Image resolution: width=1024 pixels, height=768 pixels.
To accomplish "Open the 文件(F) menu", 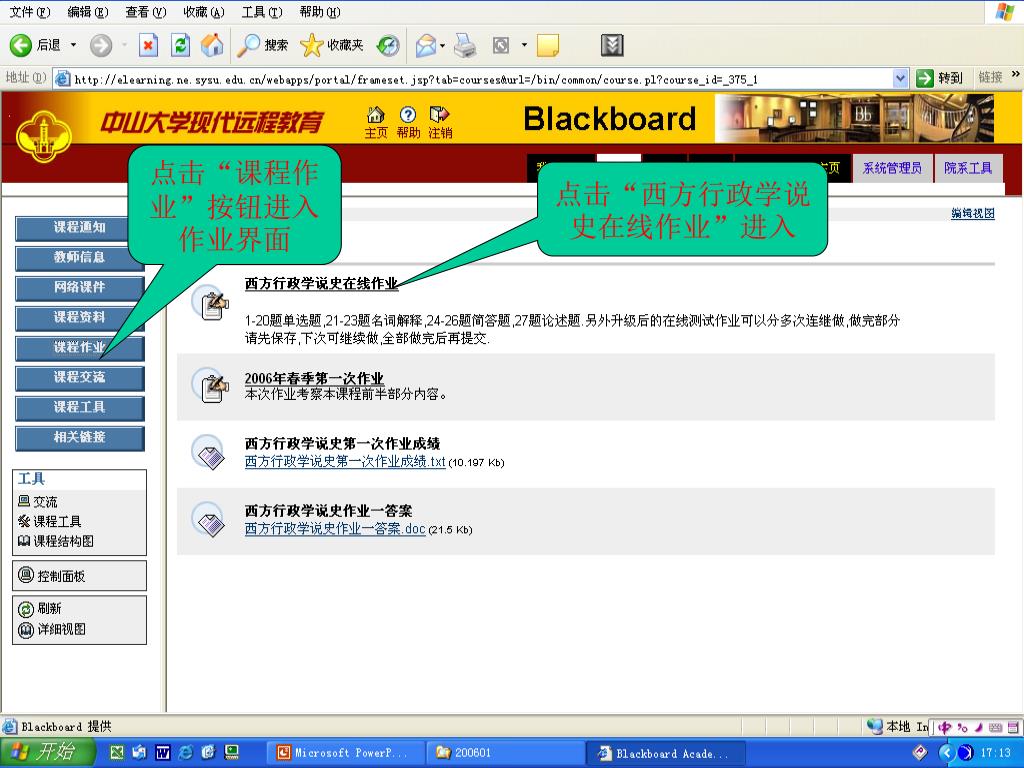I will coord(29,12).
